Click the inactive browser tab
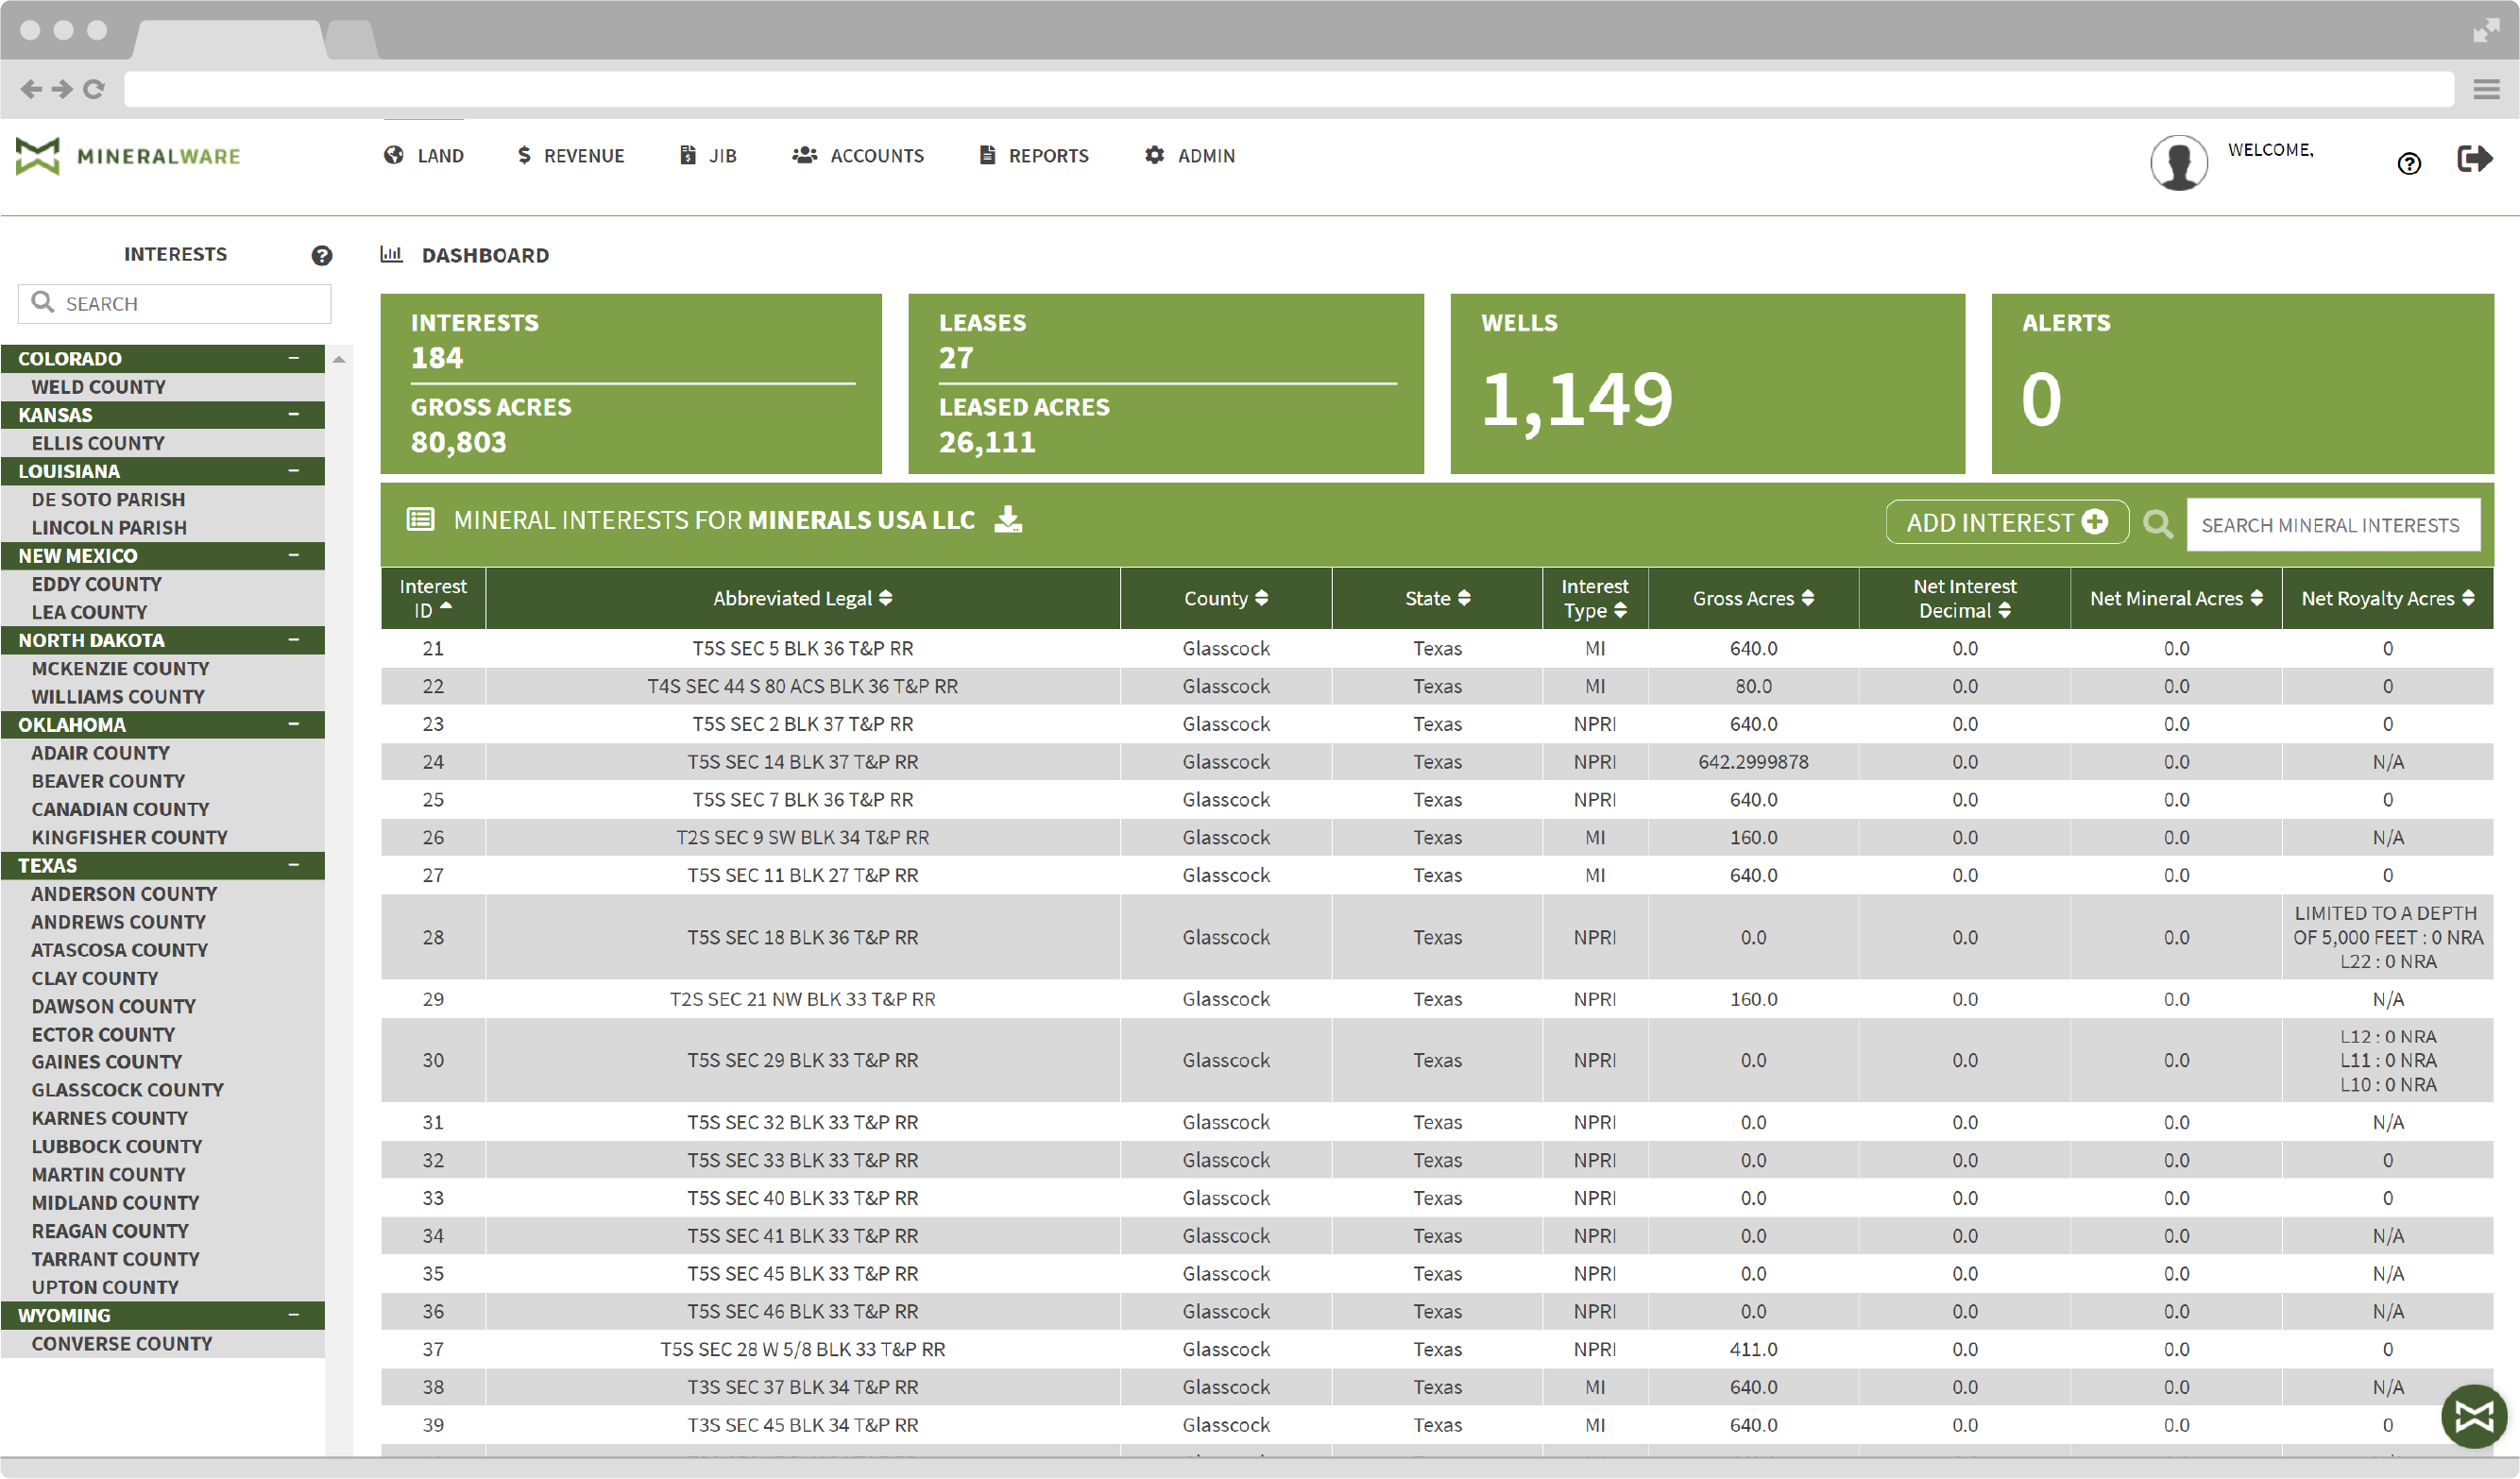Screen dimensions: 2520x1479 click(x=352, y=39)
